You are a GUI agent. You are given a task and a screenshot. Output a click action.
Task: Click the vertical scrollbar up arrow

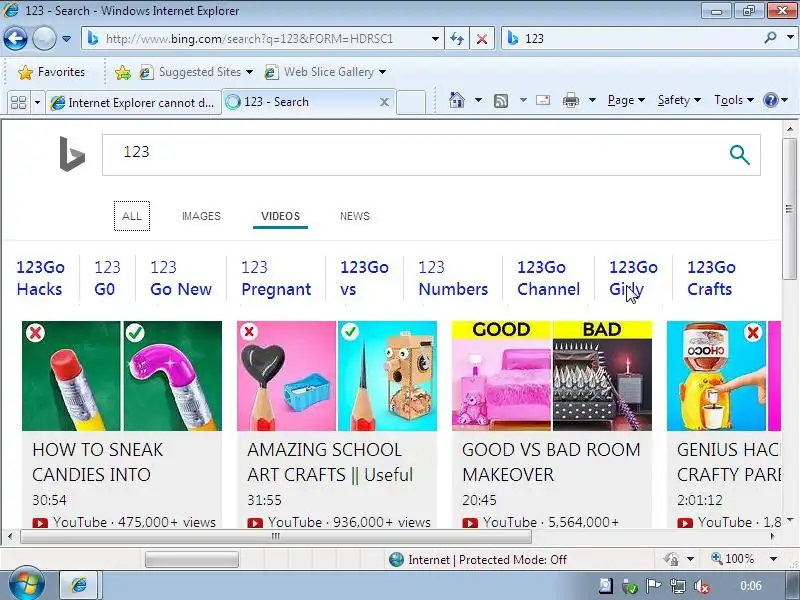coord(790,129)
